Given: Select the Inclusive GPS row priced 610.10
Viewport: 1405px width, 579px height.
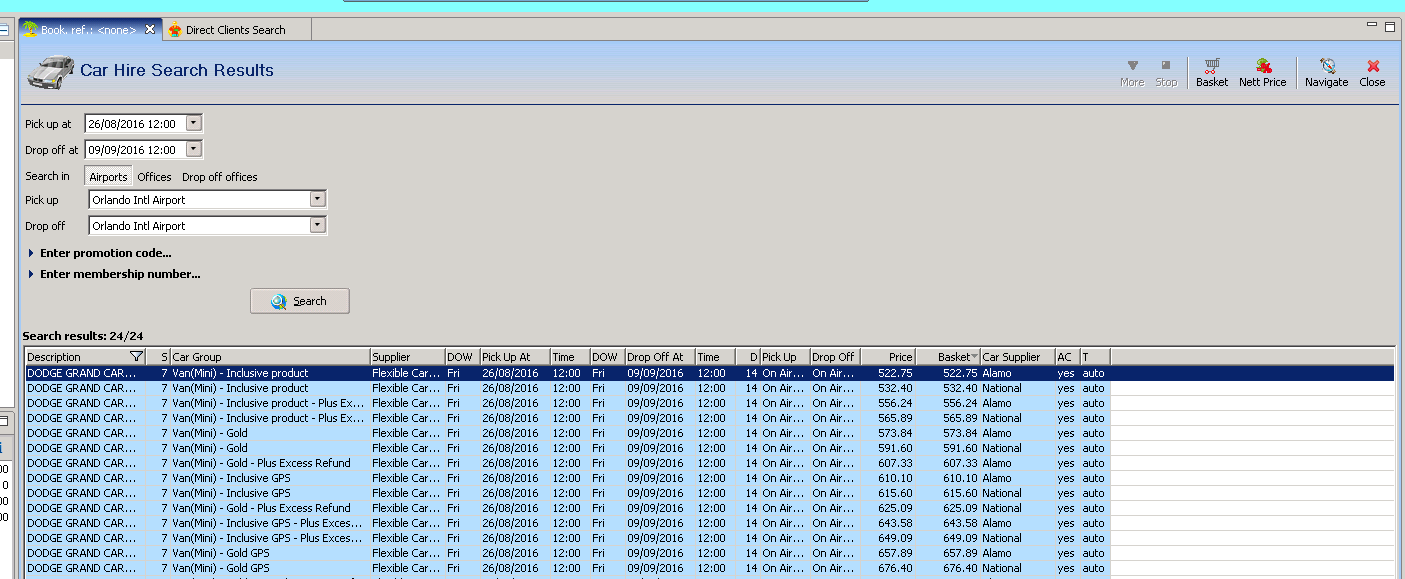Looking at the screenshot, I should click(709, 478).
